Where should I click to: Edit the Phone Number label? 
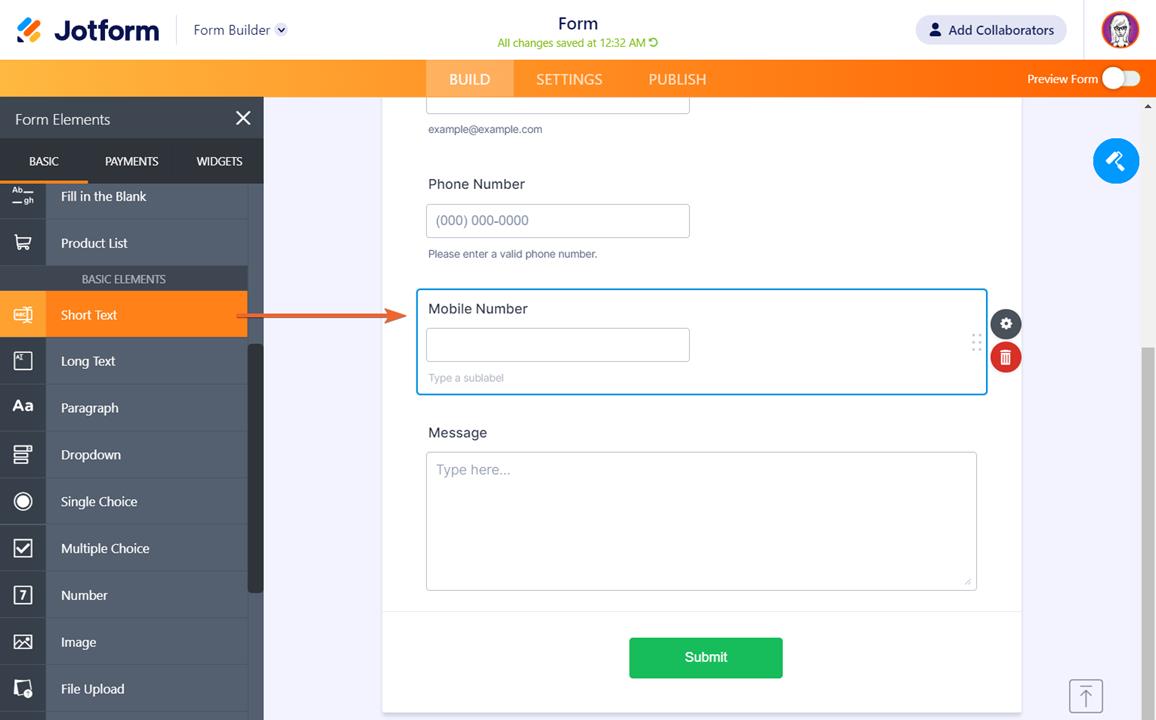point(476,184)
